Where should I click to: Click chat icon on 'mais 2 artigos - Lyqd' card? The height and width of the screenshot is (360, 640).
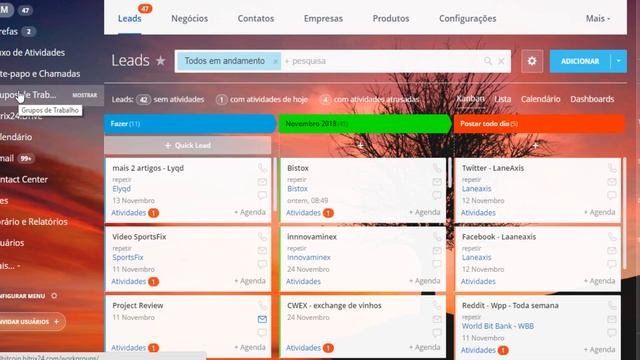pos(262,196)
